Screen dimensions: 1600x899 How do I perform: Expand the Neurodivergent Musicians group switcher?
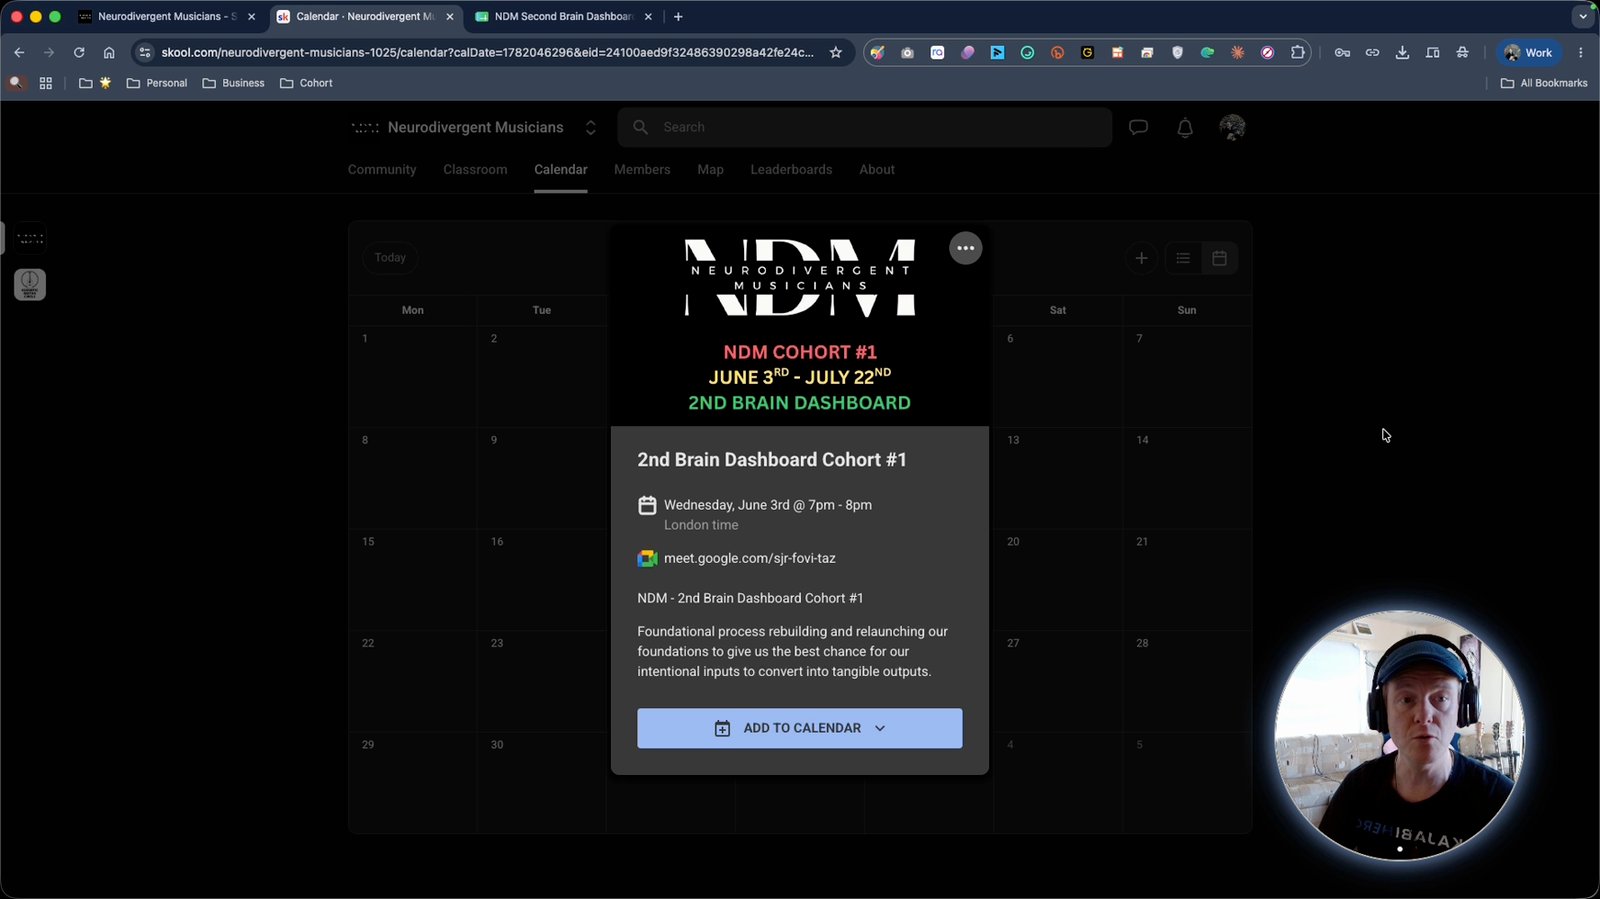[591, 127]
